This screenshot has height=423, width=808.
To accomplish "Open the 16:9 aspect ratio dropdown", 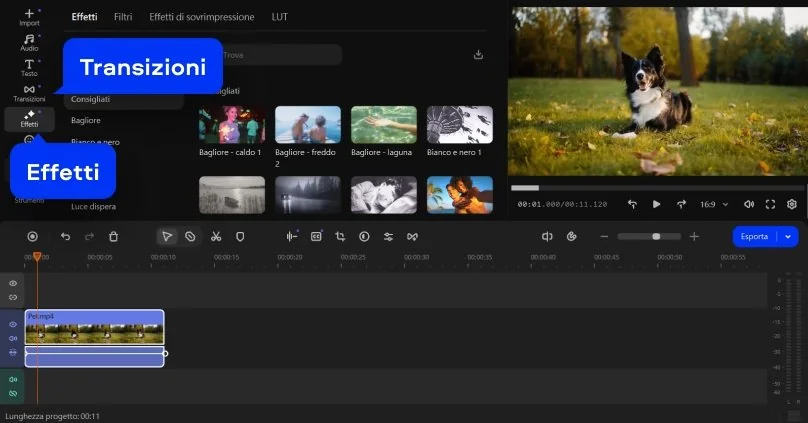I will pyautogui.click(x=712, y=204).
